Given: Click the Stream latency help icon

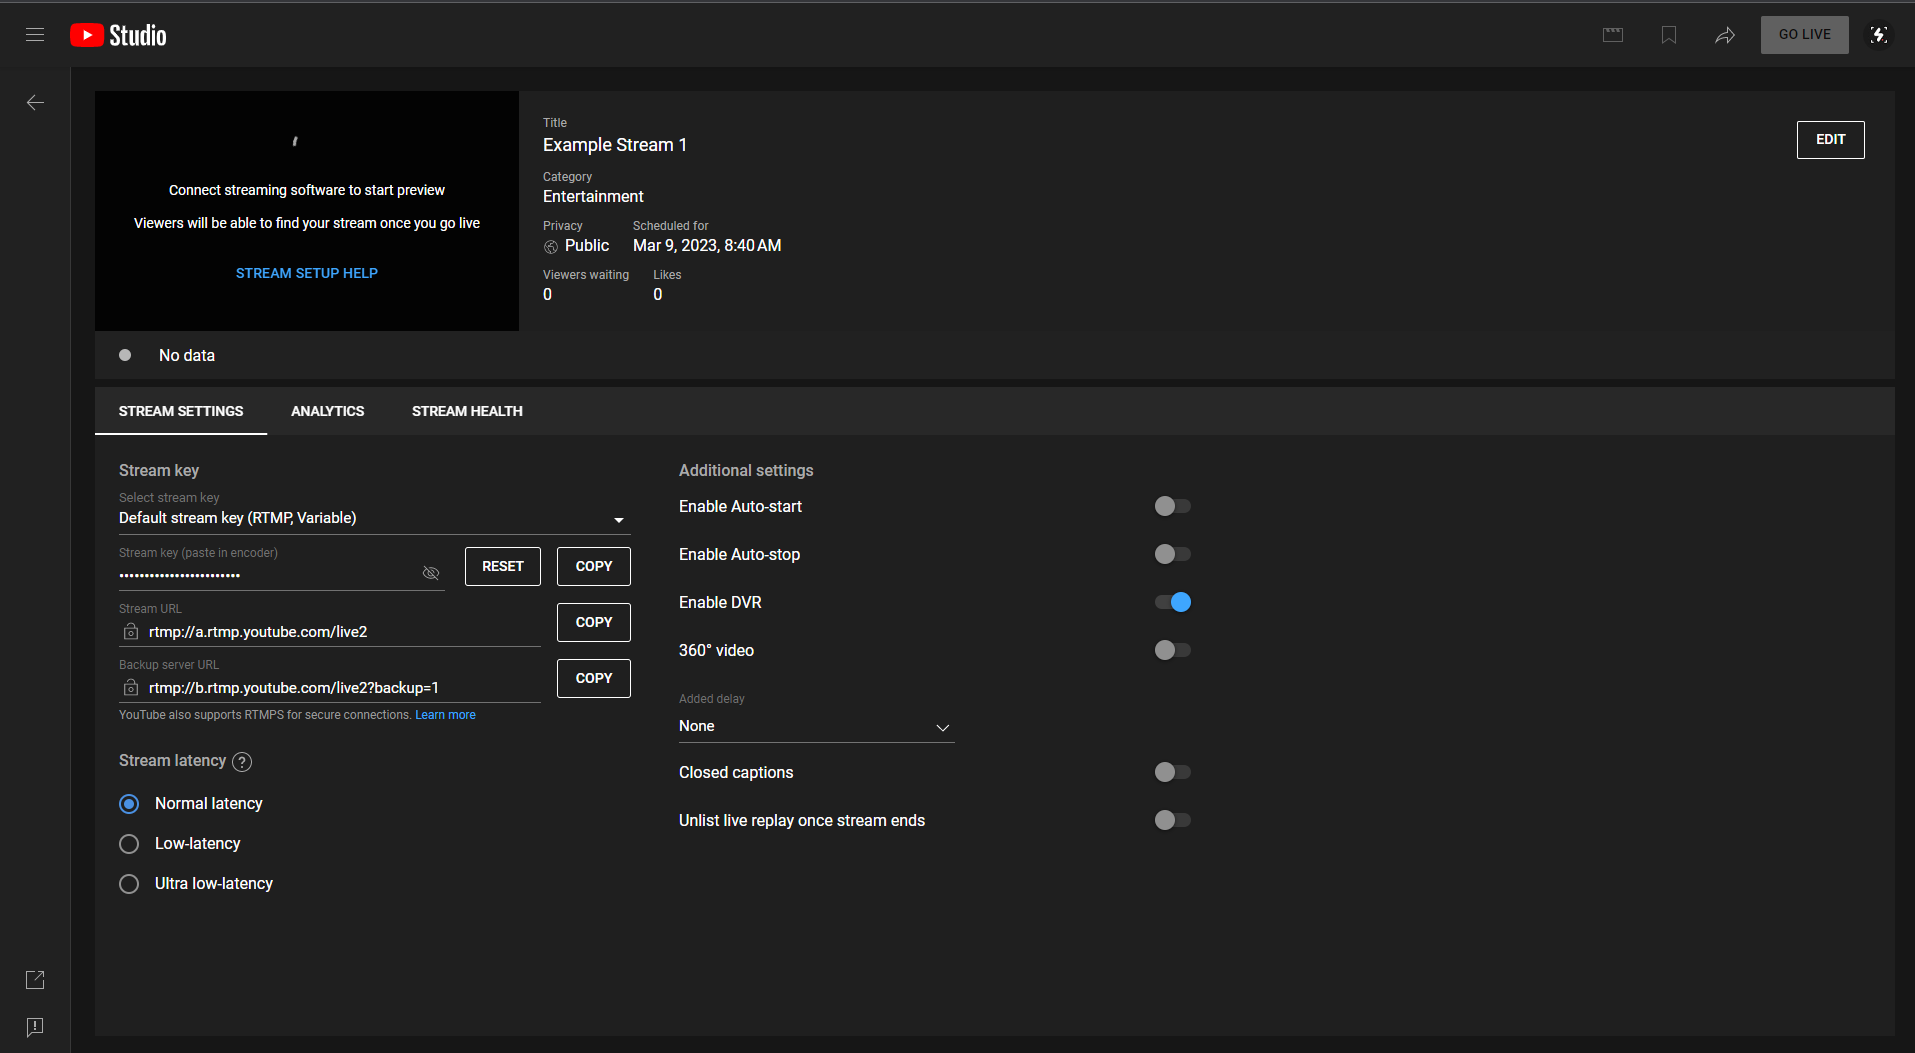Looking at the screenshot, I should 242,762.
